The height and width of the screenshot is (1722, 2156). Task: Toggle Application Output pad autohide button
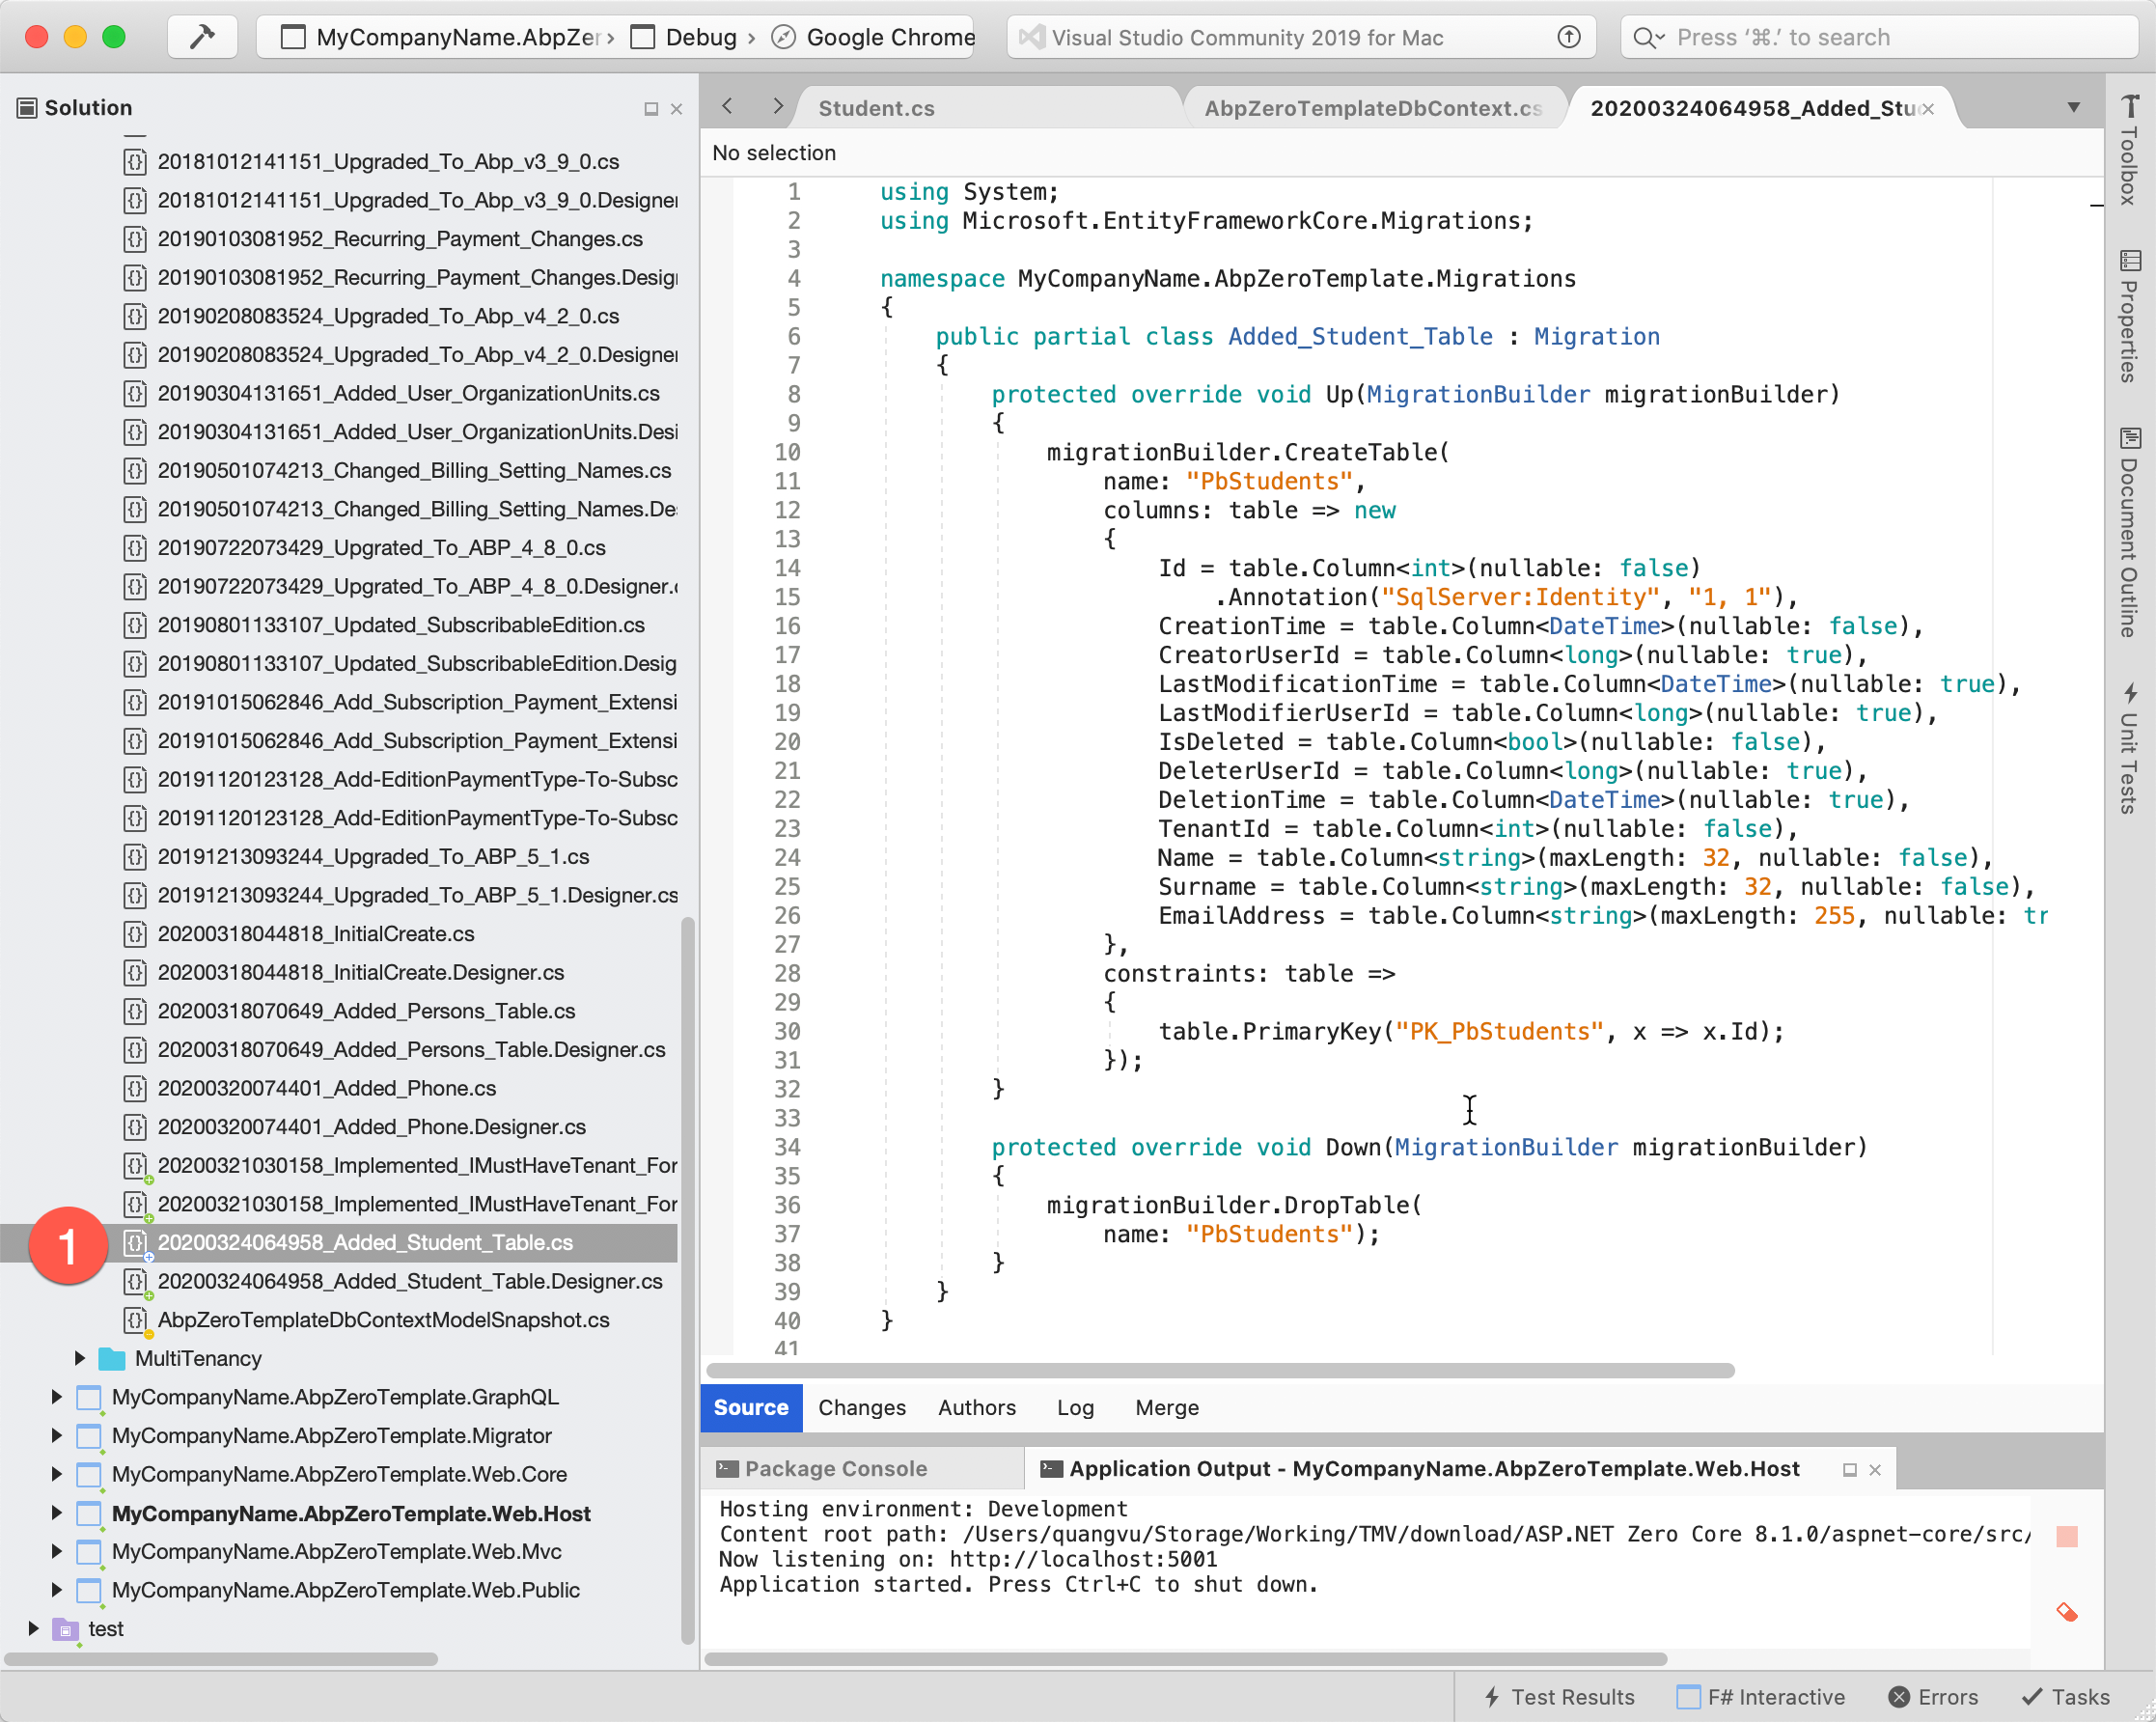pyautogui.click(x=1849, y=1469)
